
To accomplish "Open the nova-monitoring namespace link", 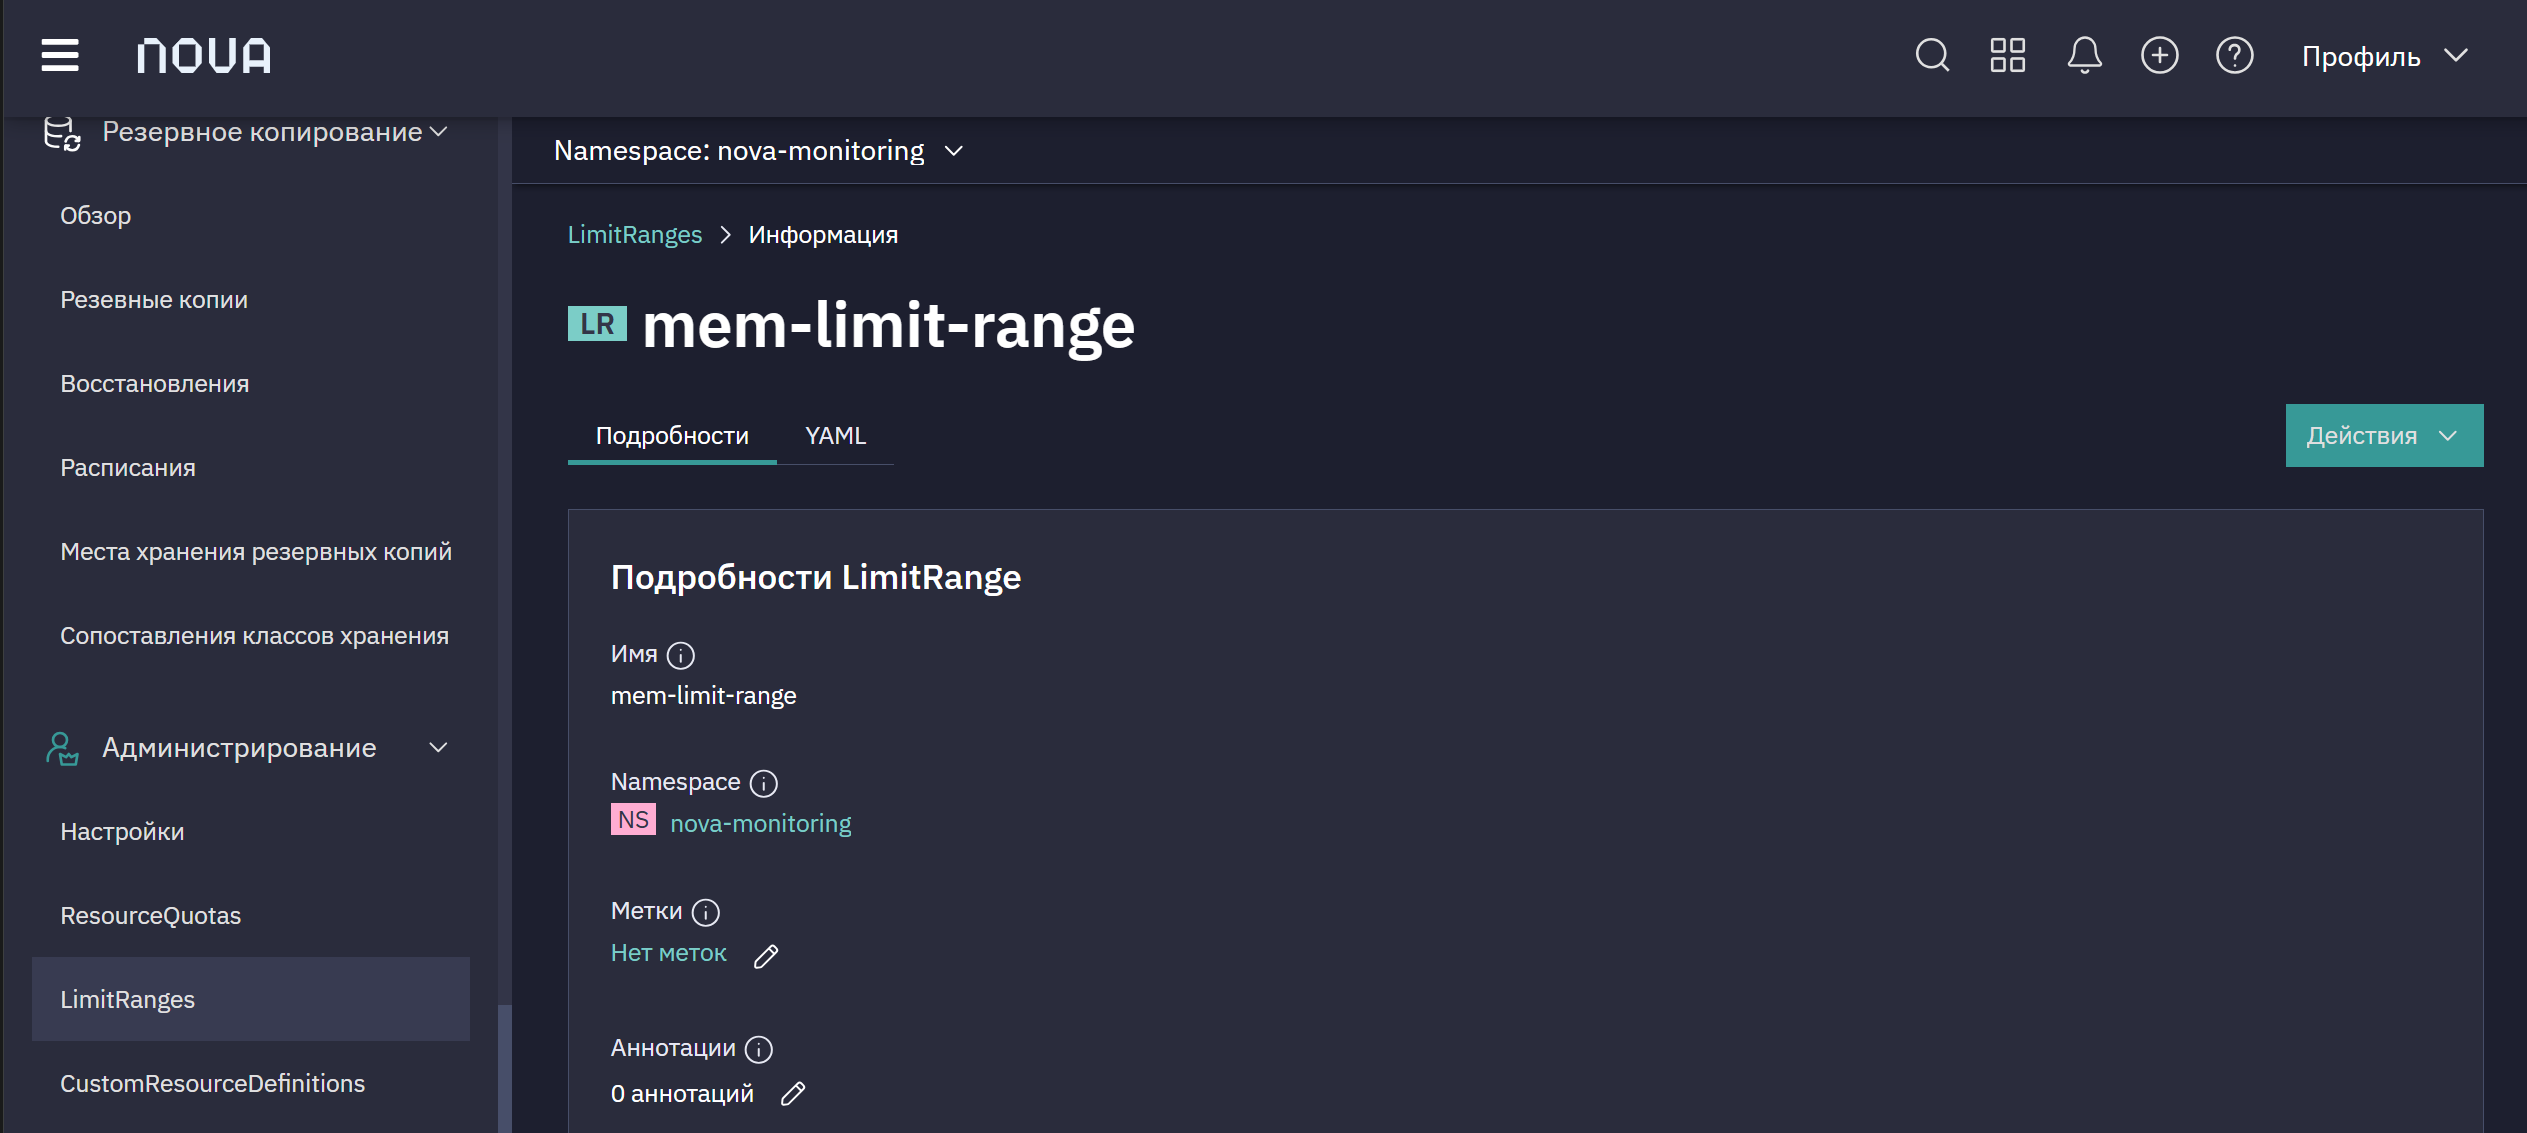I will [x=761, y=824].
